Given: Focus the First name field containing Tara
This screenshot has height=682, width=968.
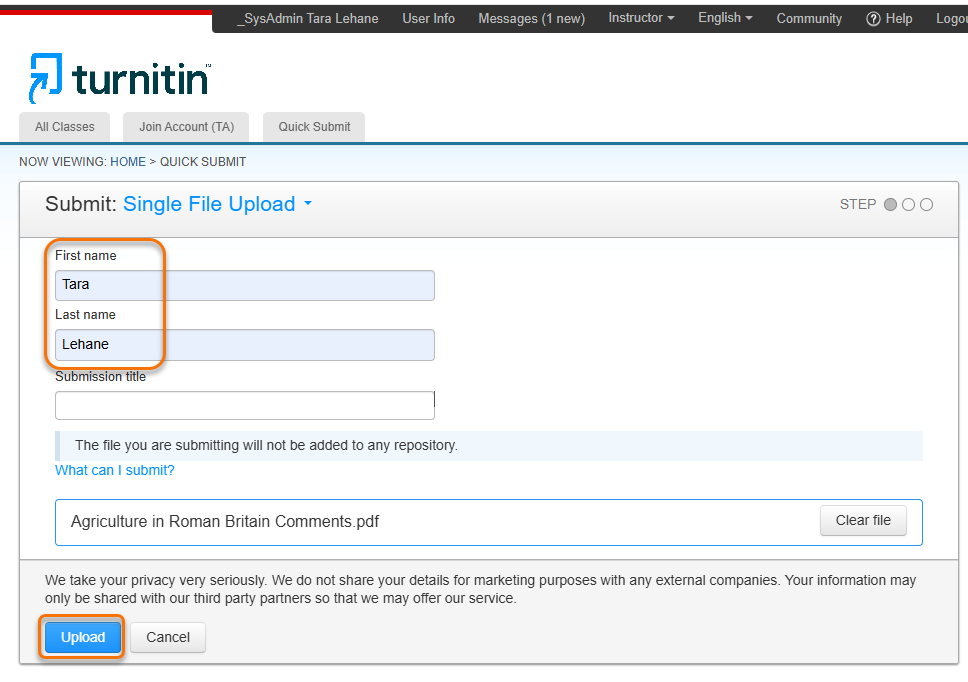Looking at the screenshot, I should pos(244,285).
